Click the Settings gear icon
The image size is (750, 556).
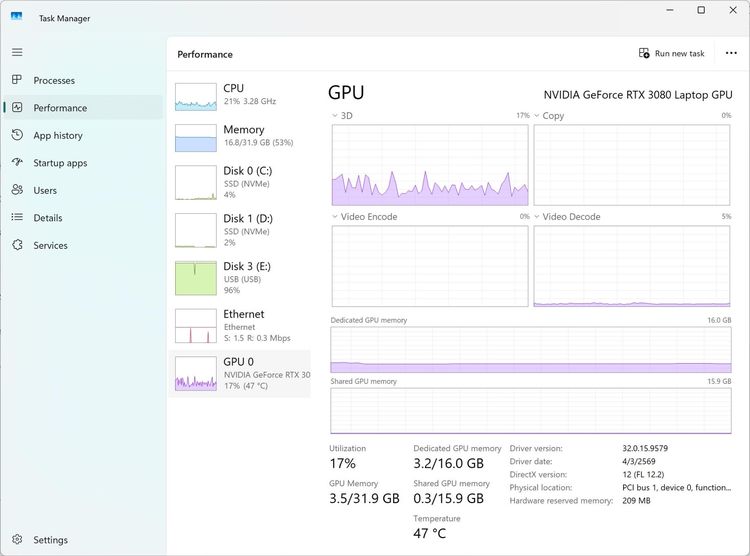click(17, 539)
